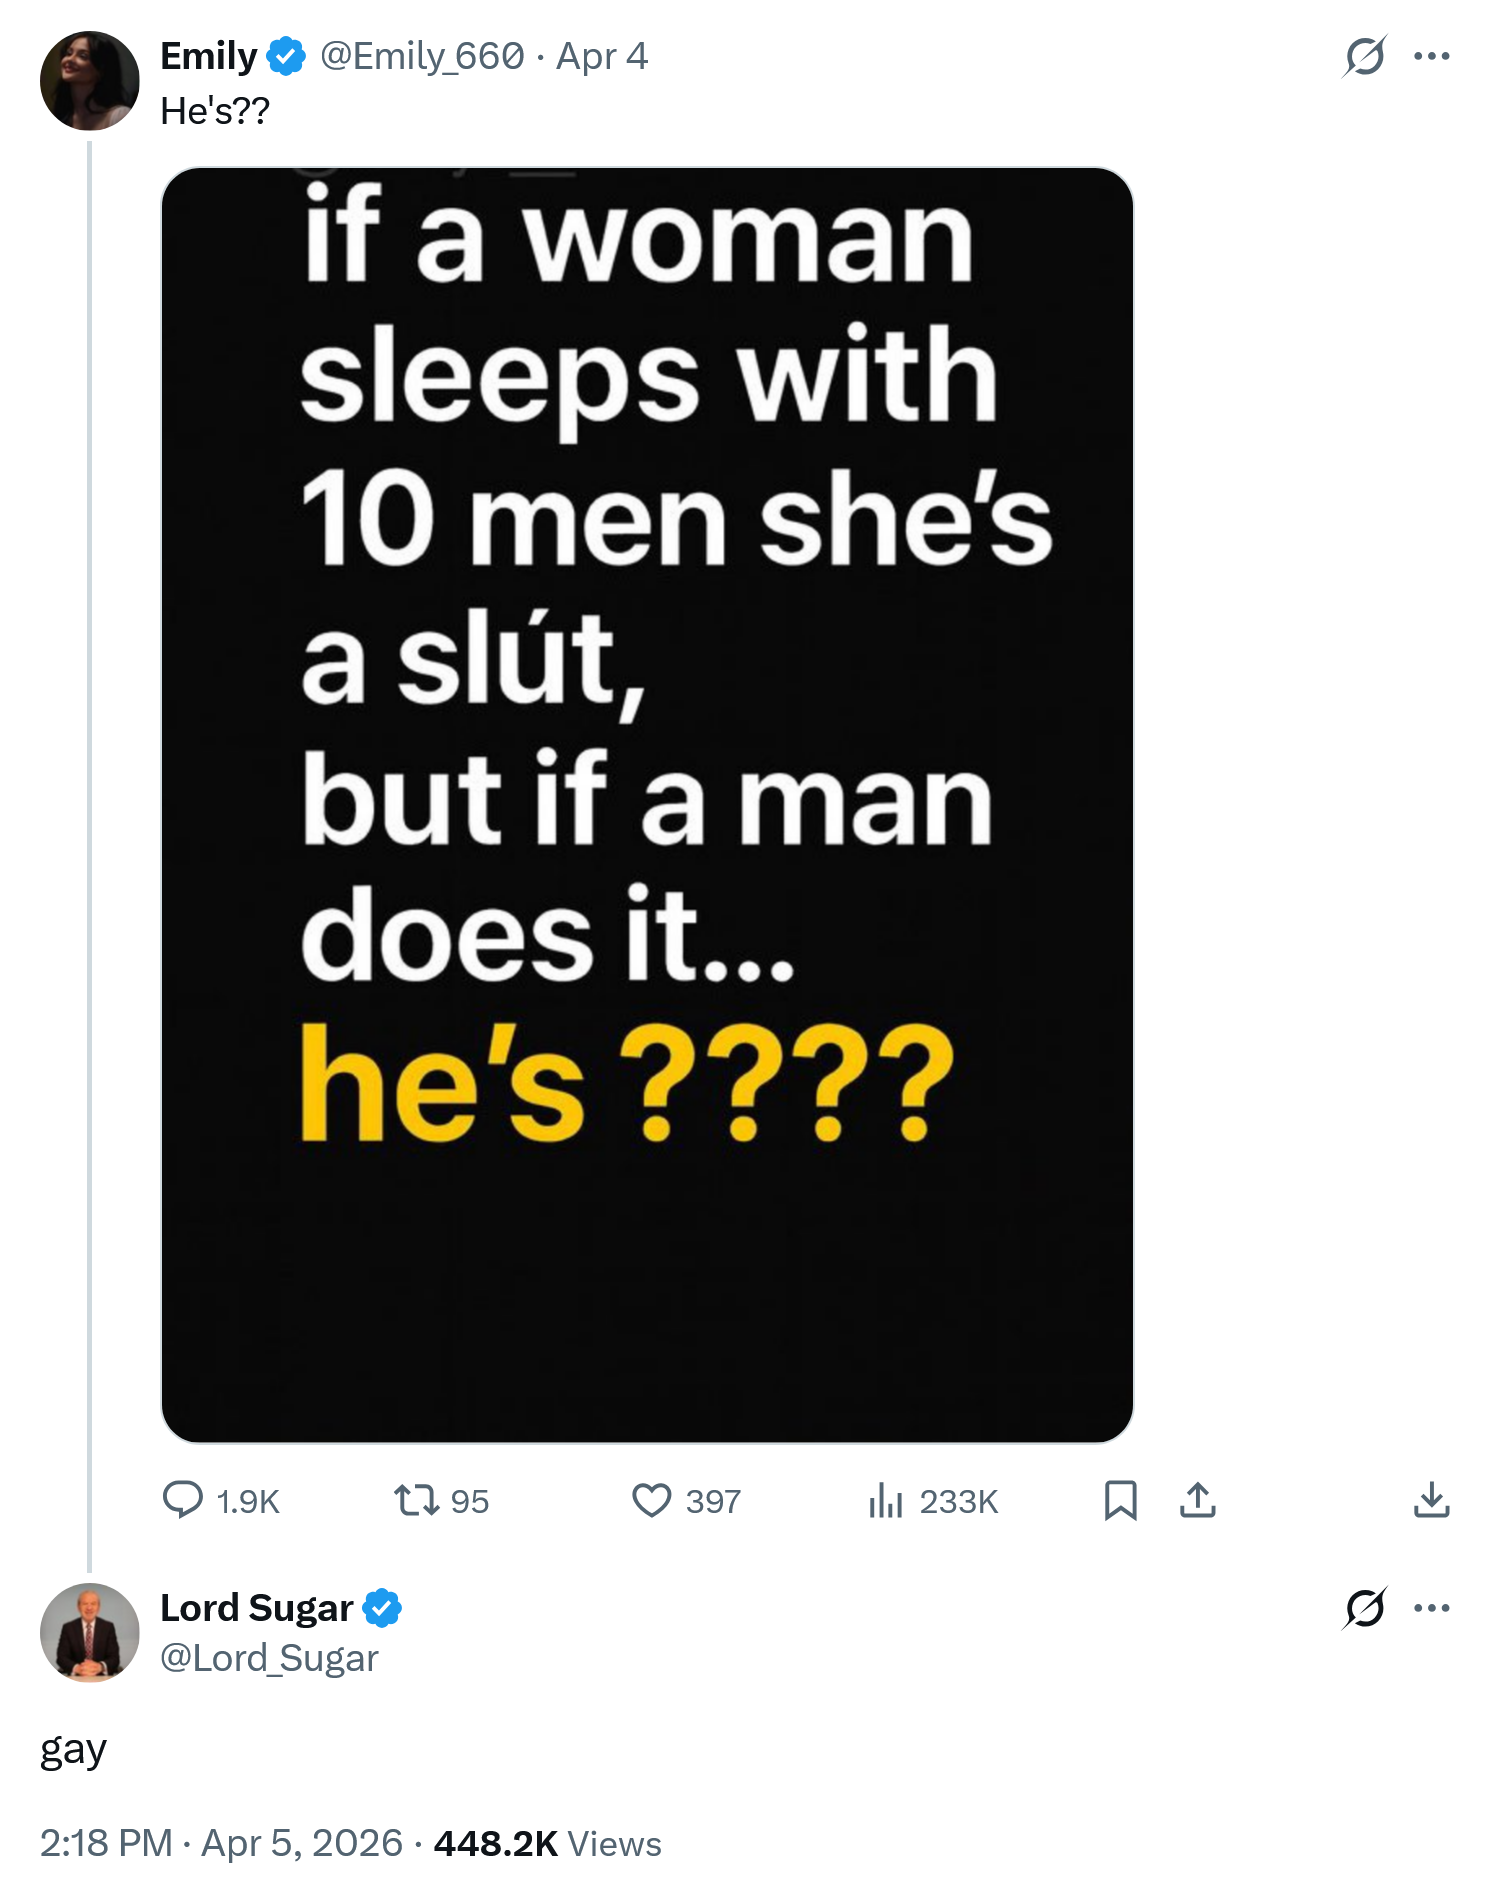
Task: Like Emily's post with the heart icon
Action: point(652,1500)
